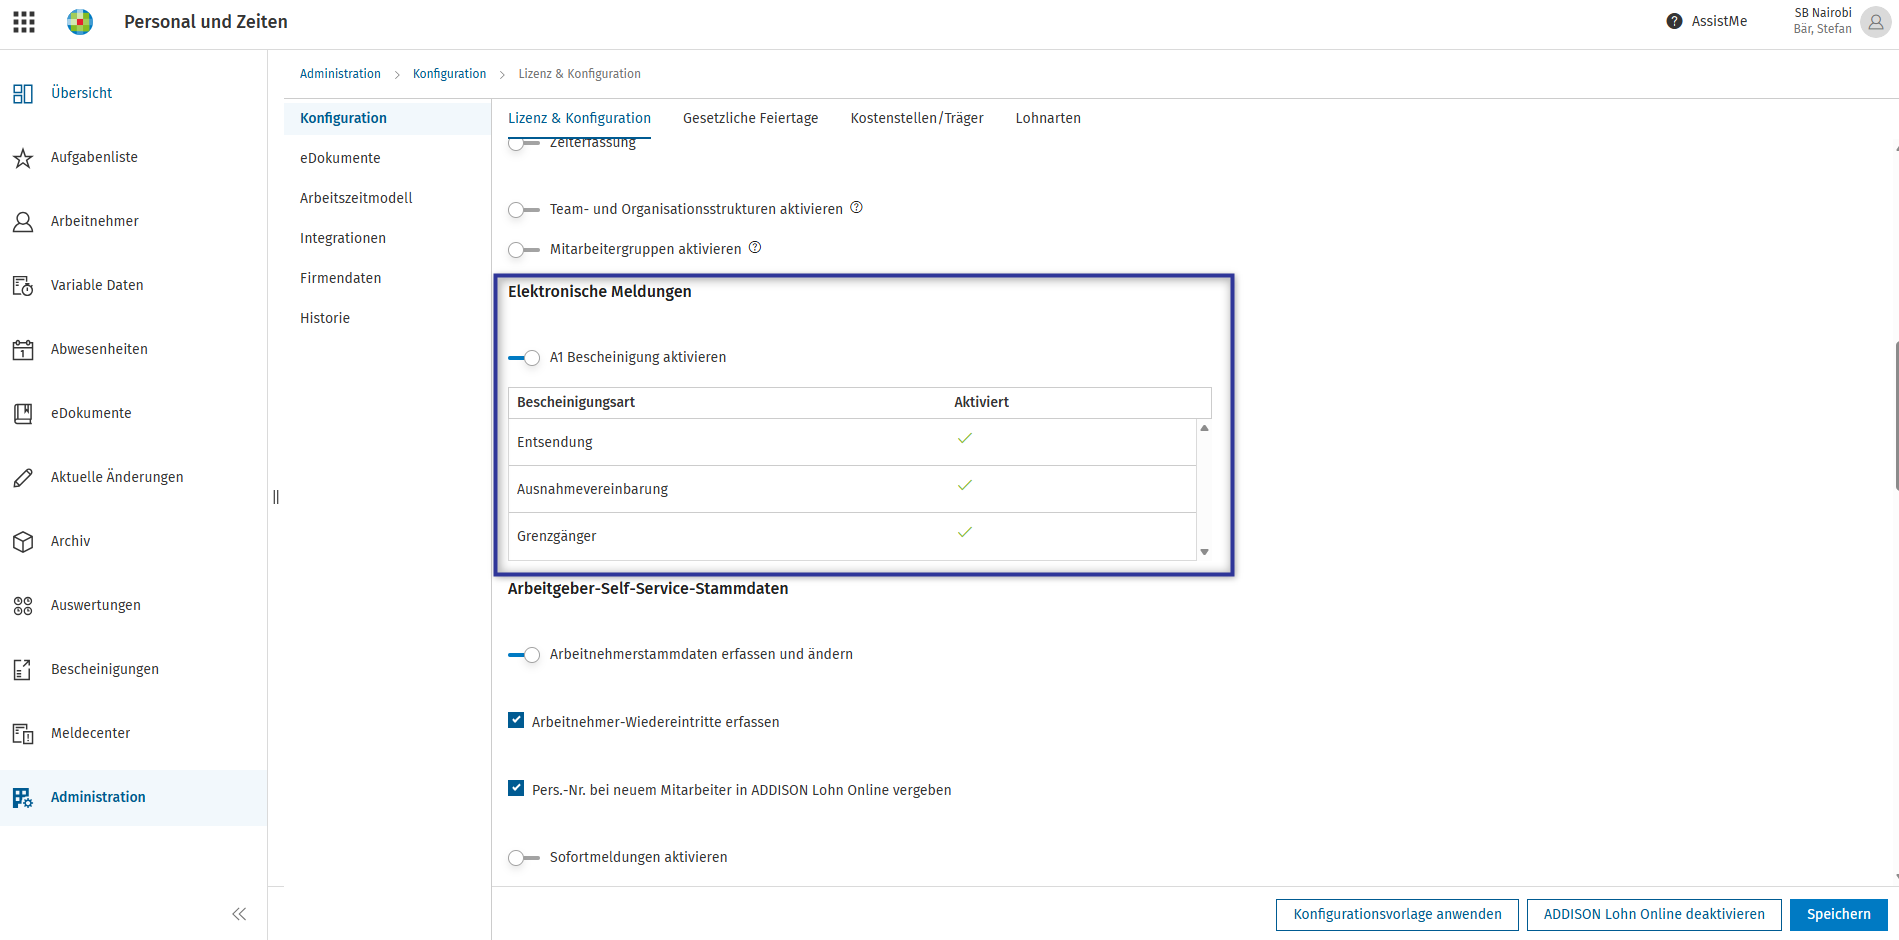The width and height of the screenshot is (1899, 940).
Task: Open Integrationen in the submenu
Action: coord(343,238)
